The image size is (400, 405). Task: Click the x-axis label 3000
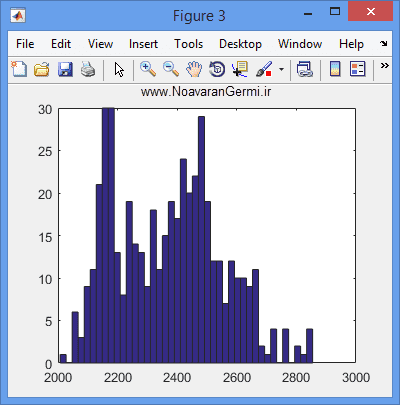pos(356,378)
